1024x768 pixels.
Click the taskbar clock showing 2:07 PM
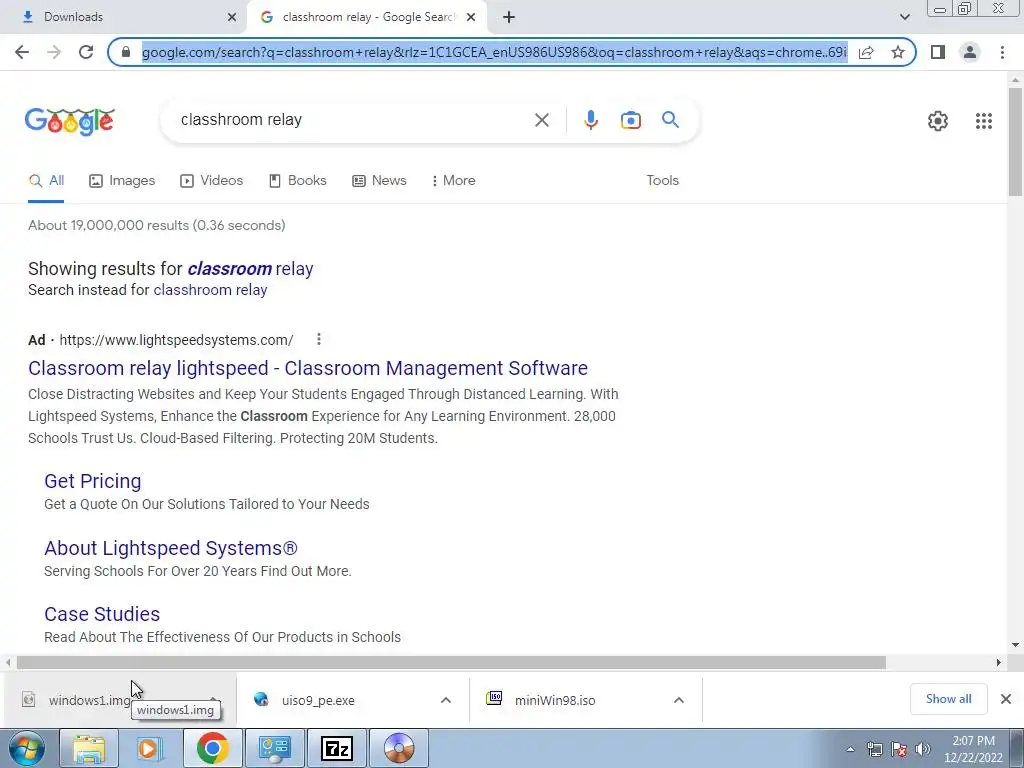[x=973, y=749]
